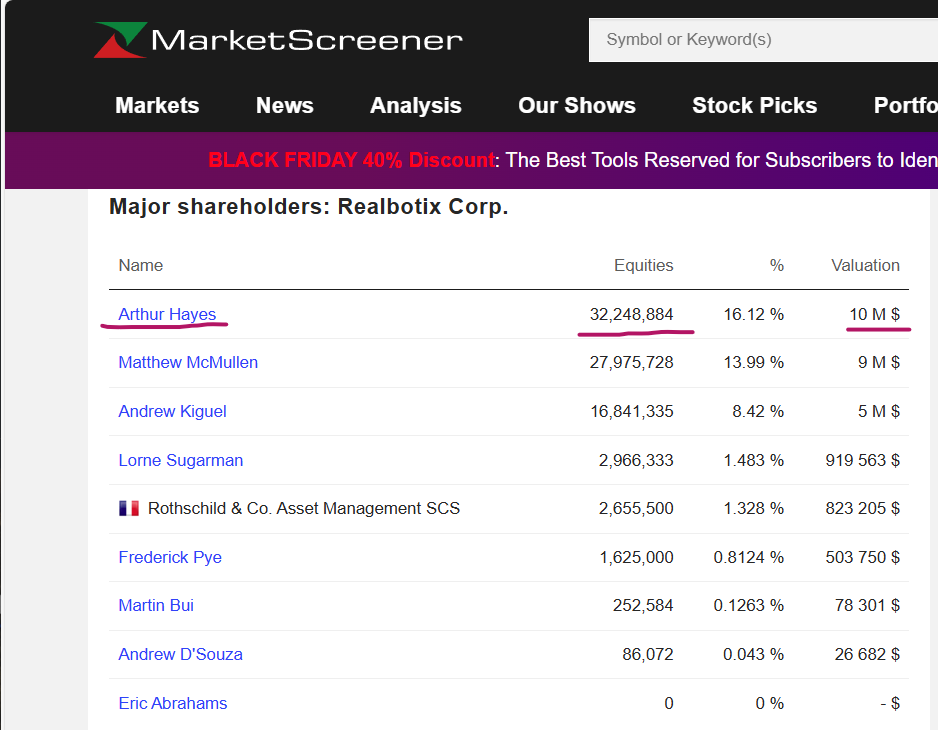This screenshot has width=938, height=730.
Task: Open the Our Shows section
Action: coord(576,105)
